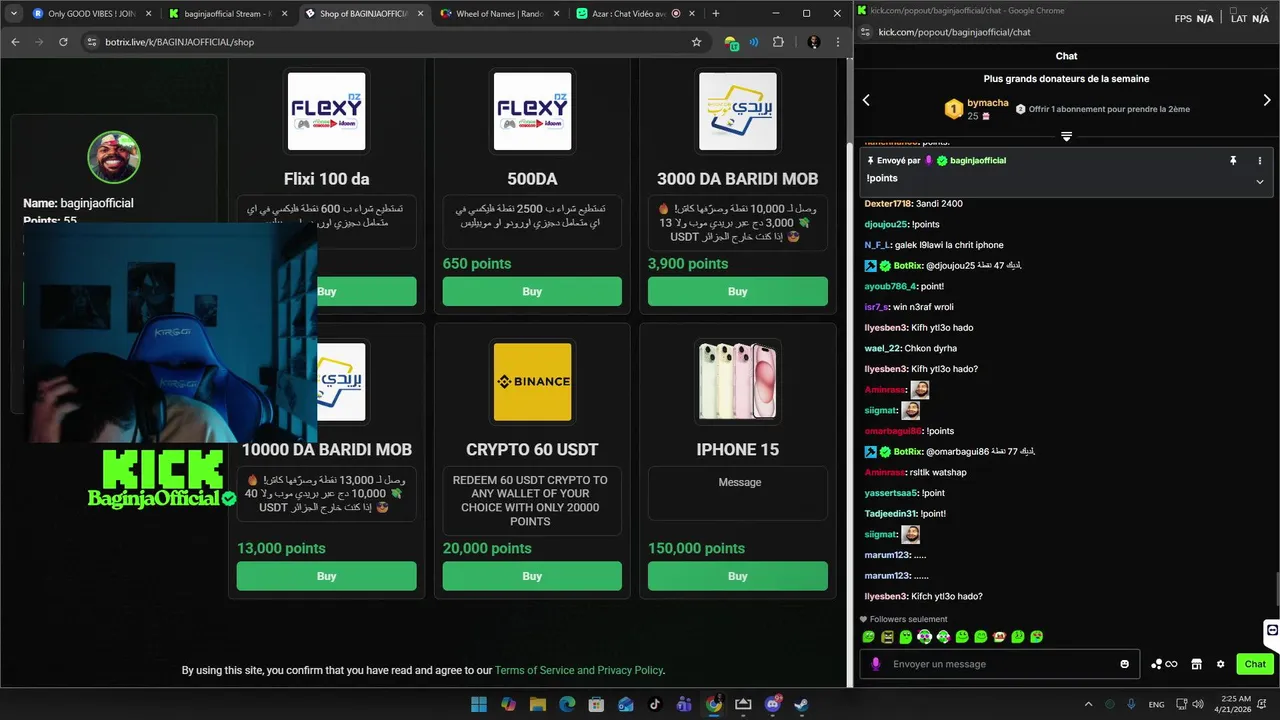The image size is (1280, 720).
Task: Click the IPHONE 15 Message field
Action: [738, 494]
